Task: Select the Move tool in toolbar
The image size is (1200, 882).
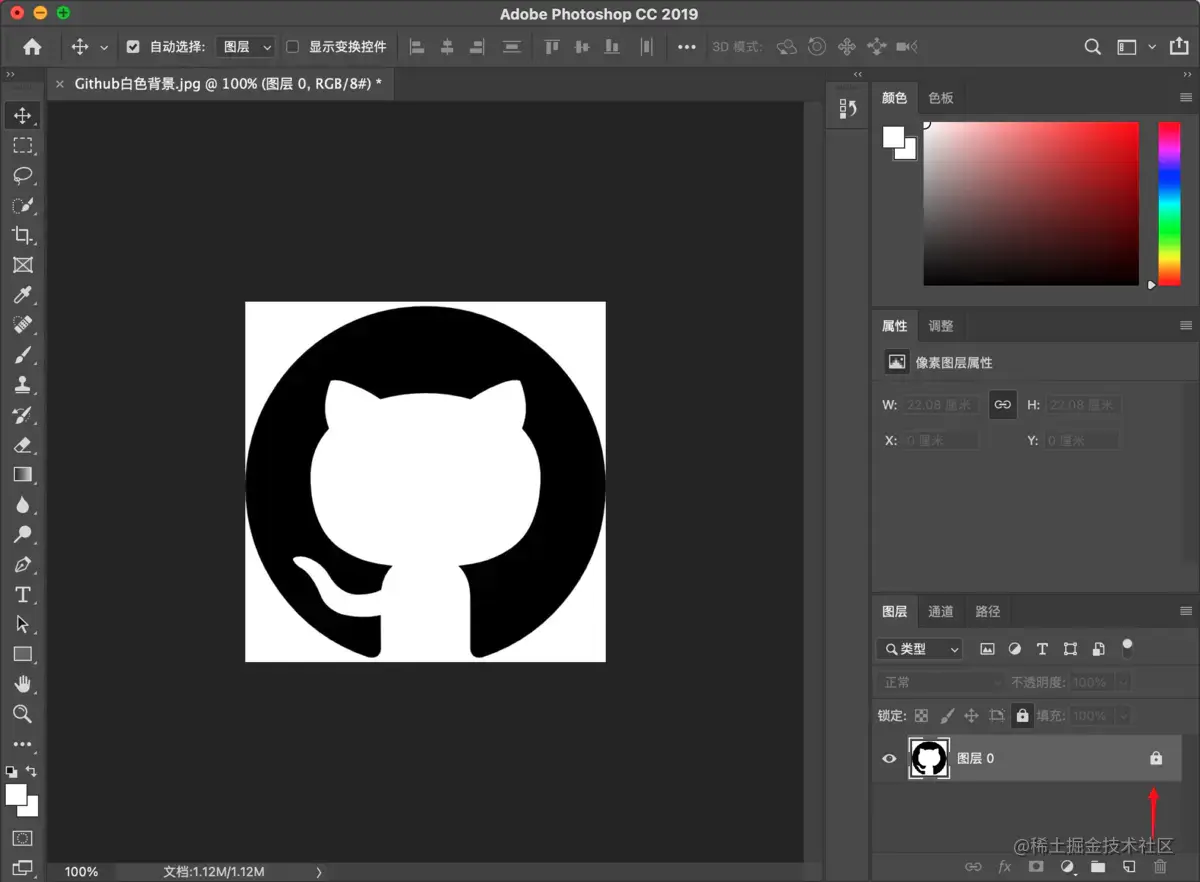Action: coord(23,115)
